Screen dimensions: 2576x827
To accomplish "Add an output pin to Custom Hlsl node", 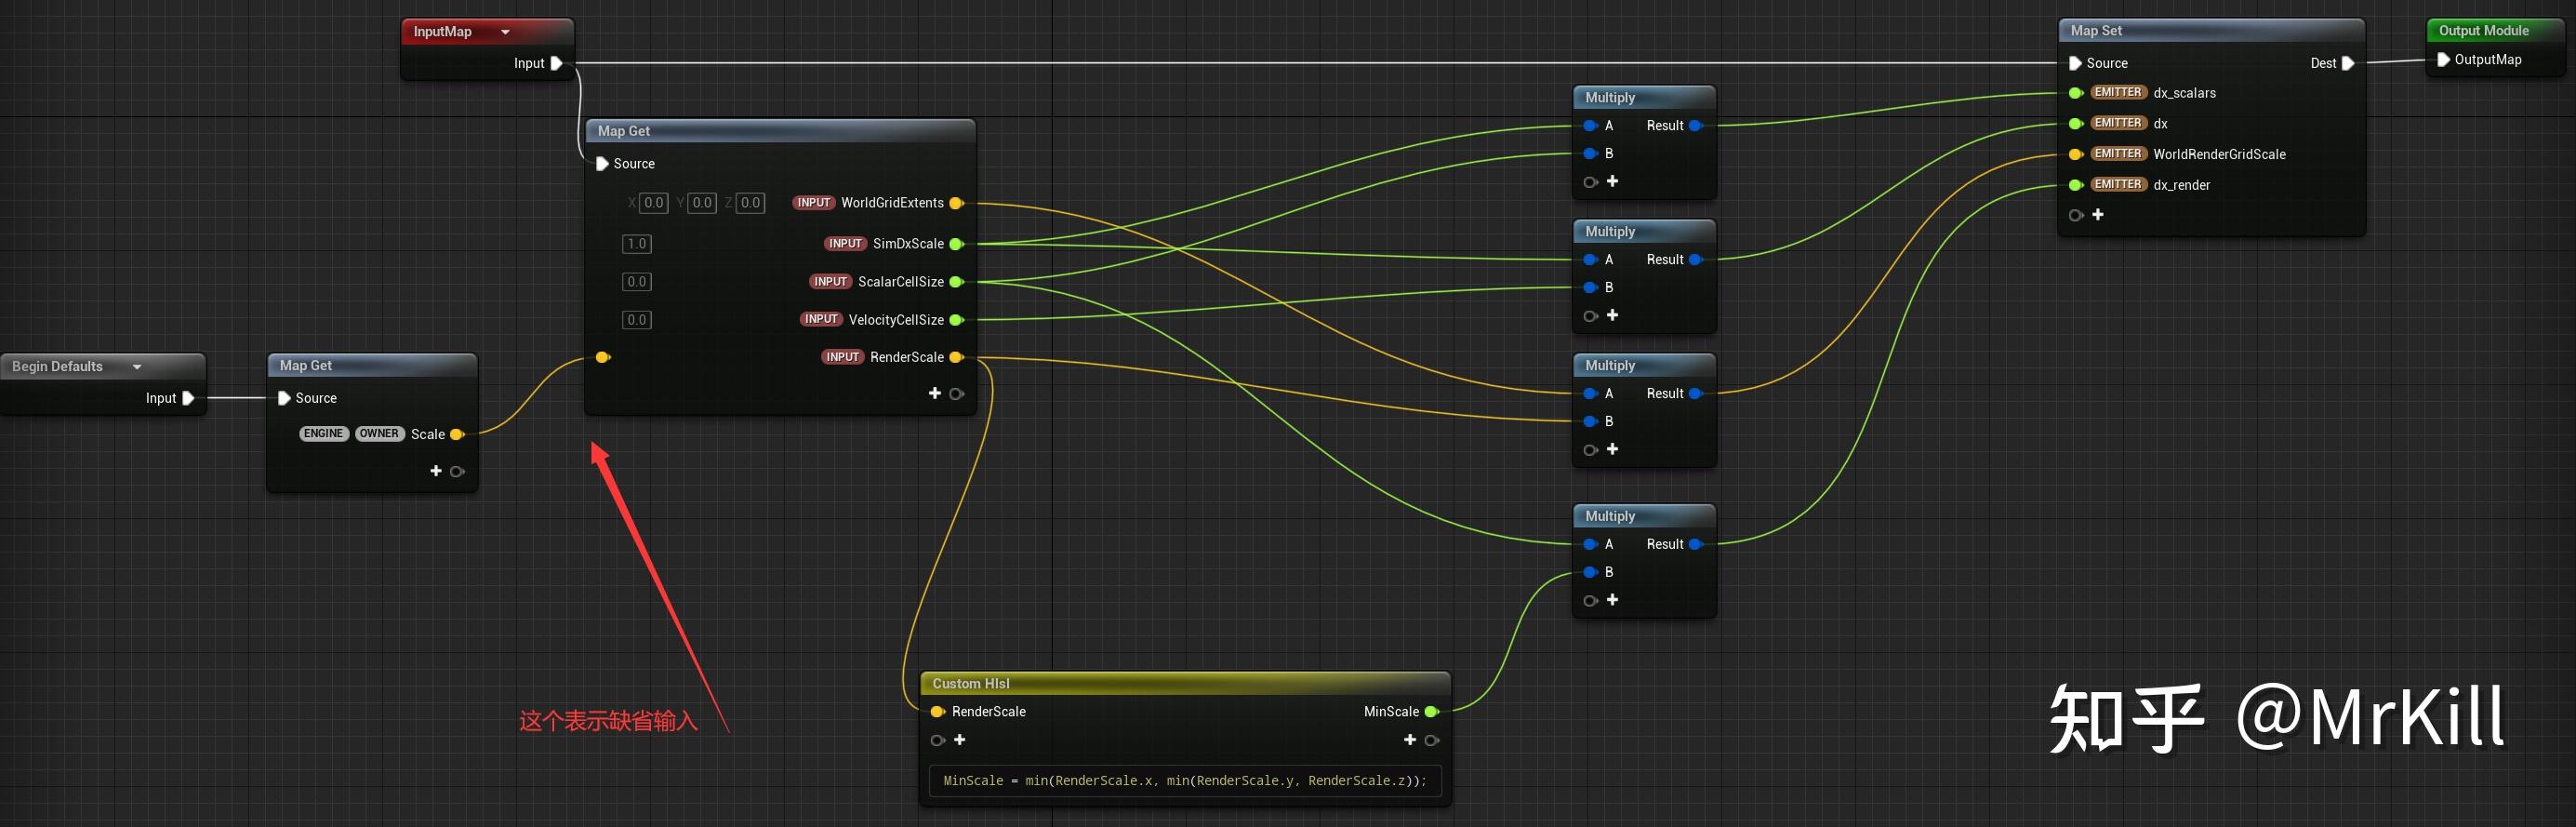I will click(x=1410, y=740).
